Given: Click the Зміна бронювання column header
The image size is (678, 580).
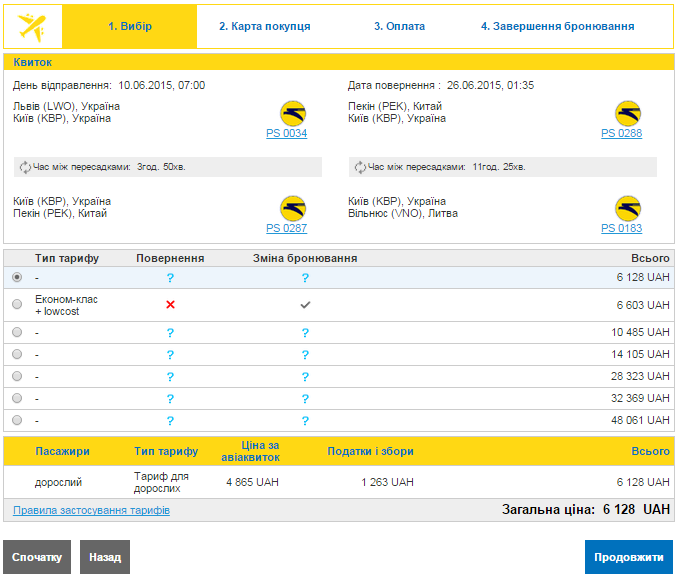Looking at the screenshot, I should pyautogui.click(x=305, y=258).
